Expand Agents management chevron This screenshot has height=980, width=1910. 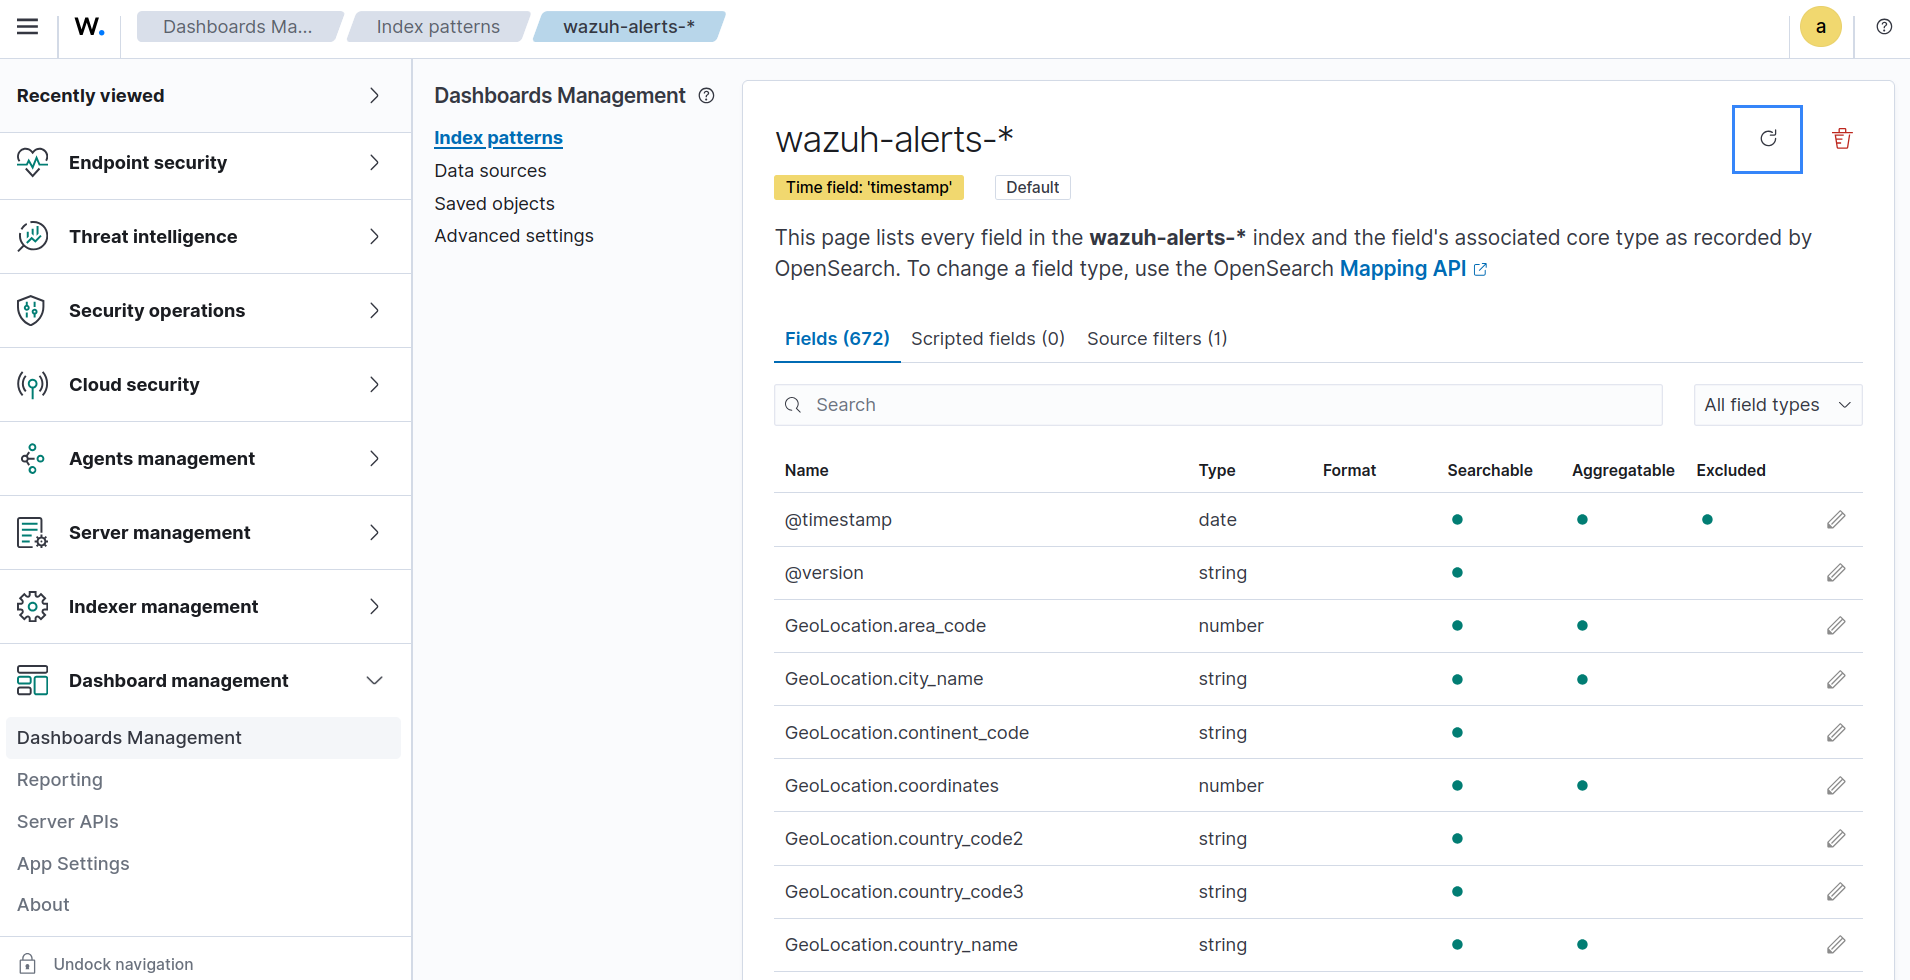(x=374, y=459)
